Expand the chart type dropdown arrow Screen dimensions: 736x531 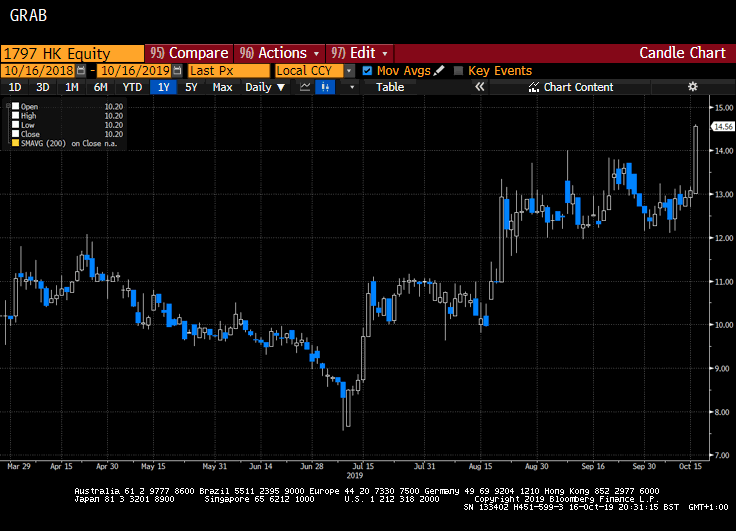point(352,87)
